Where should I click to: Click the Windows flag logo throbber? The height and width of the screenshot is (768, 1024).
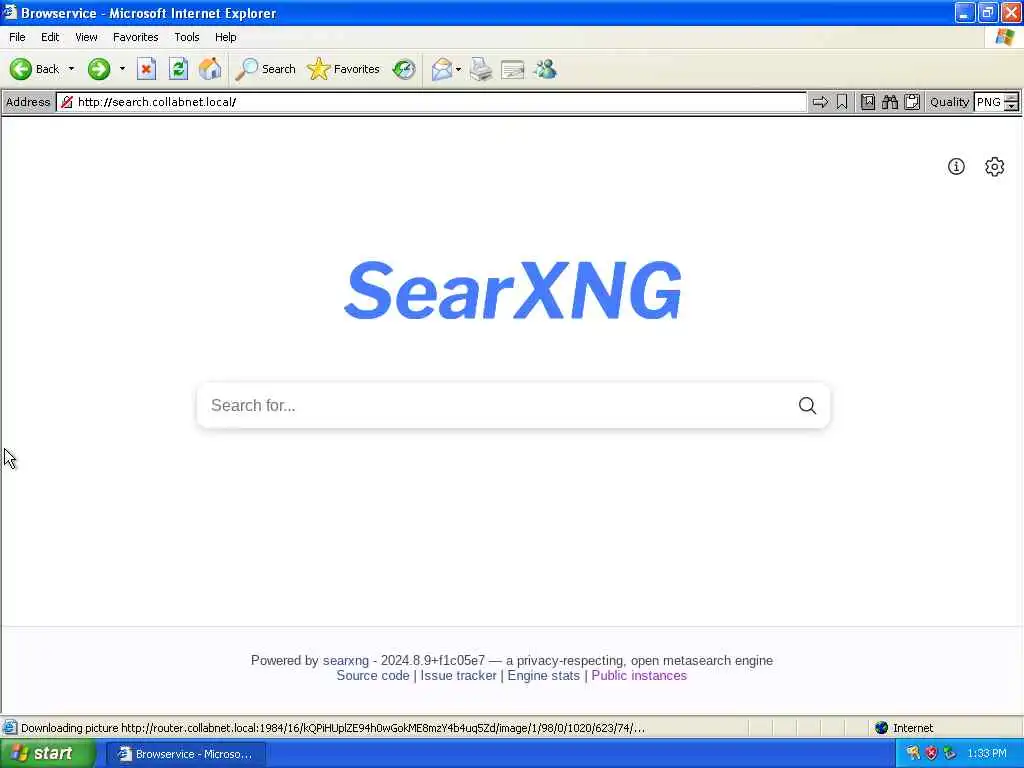coord(1004,37)
